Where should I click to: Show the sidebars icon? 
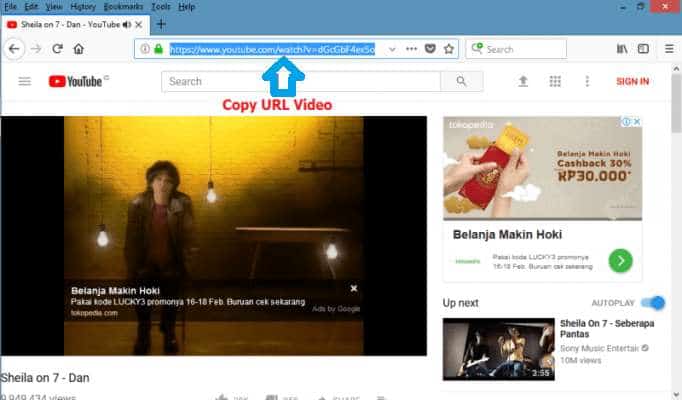coord(643,49)
